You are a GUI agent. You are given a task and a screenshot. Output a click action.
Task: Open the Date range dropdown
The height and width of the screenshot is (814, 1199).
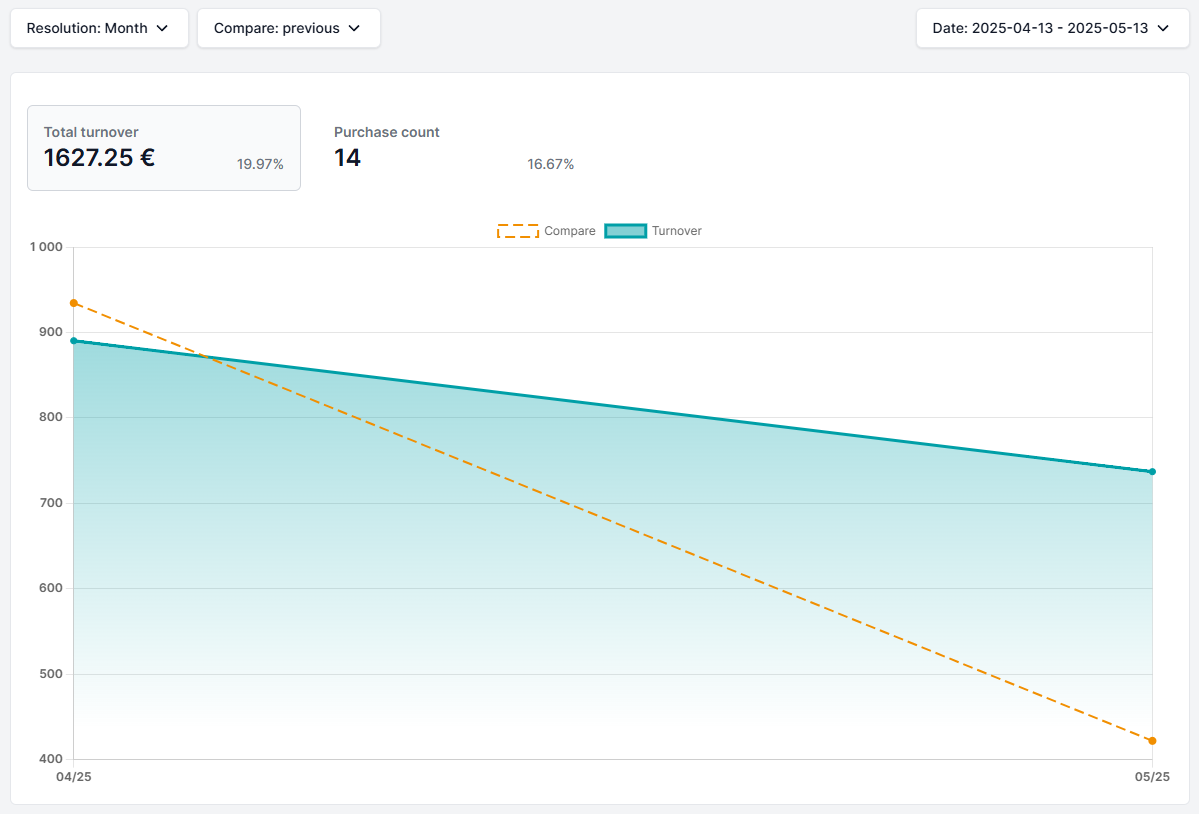(1052, 28)
